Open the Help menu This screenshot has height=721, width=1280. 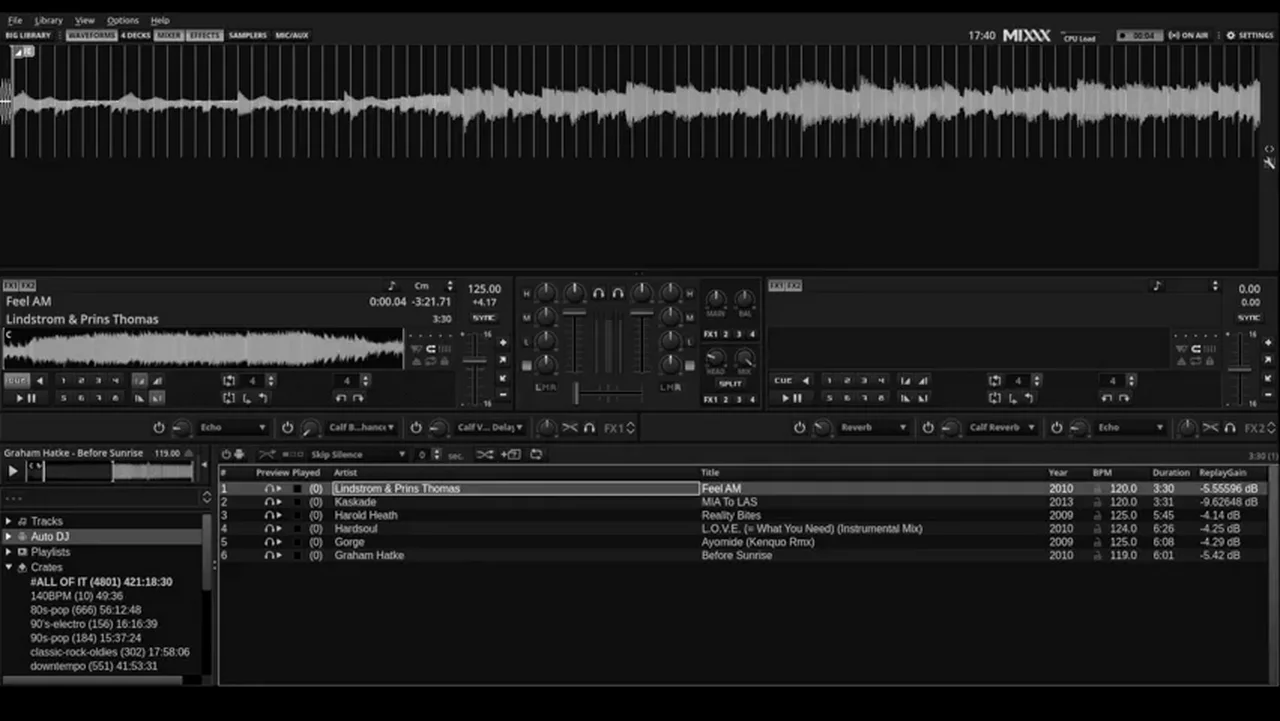tap(160, 20)
